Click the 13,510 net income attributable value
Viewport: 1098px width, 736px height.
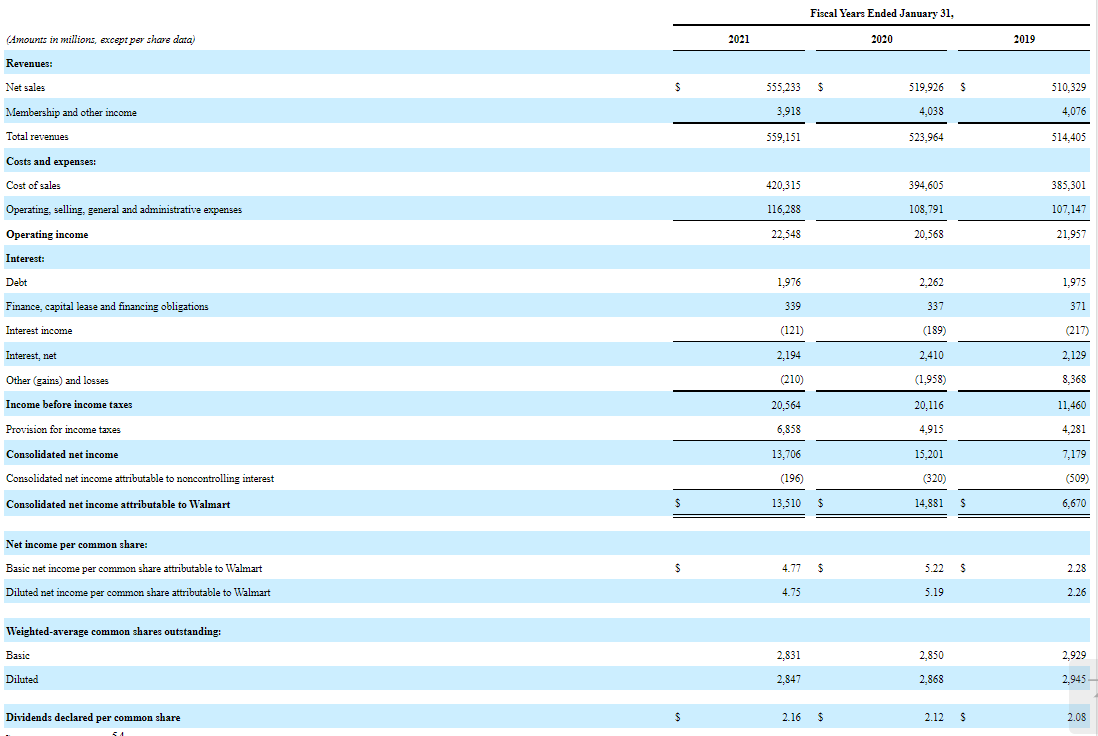(x=781, y=504)
